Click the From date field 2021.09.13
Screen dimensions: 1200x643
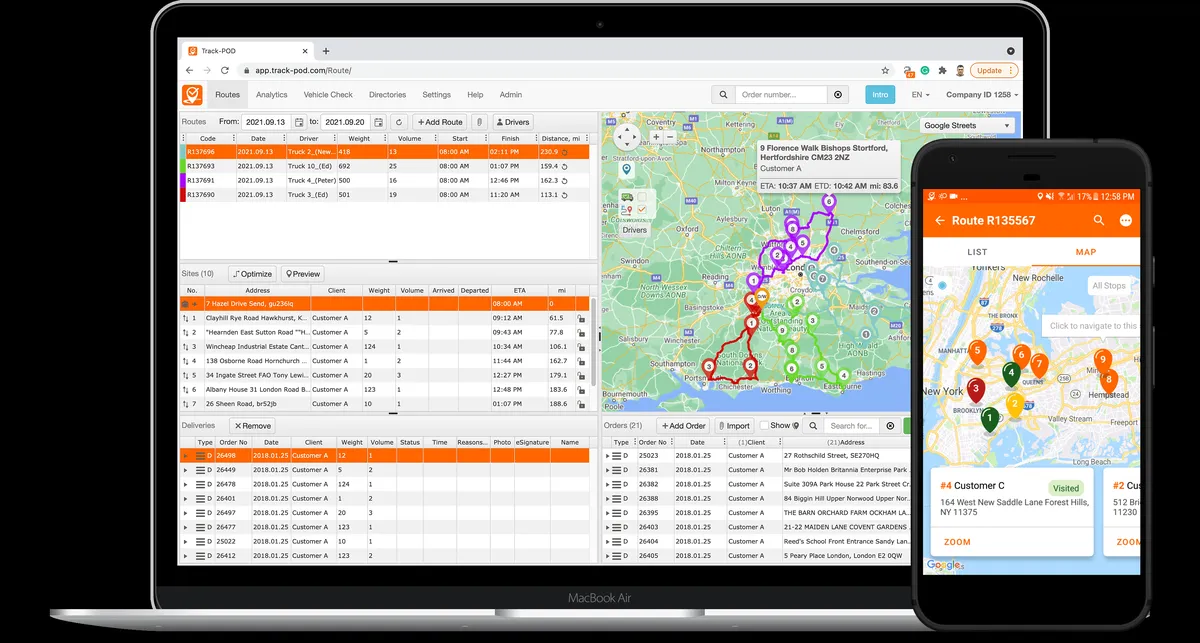pos(267,122)
